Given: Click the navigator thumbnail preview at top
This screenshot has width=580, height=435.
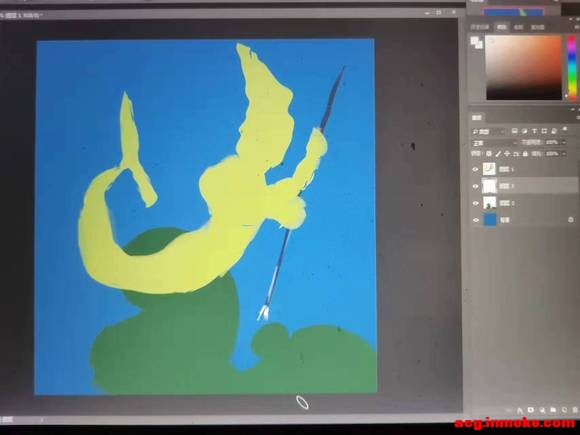Looking at the screenshot, I should tap(514, 12).
